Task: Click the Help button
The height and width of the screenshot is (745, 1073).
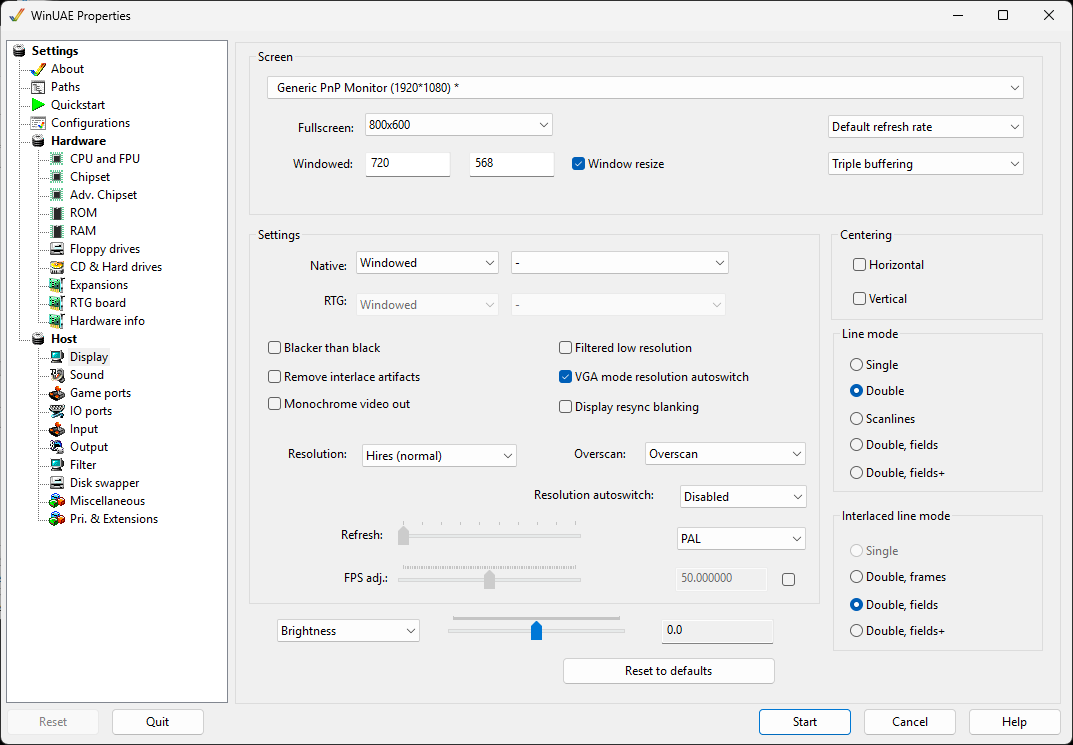Action: tap(1015, 722)
